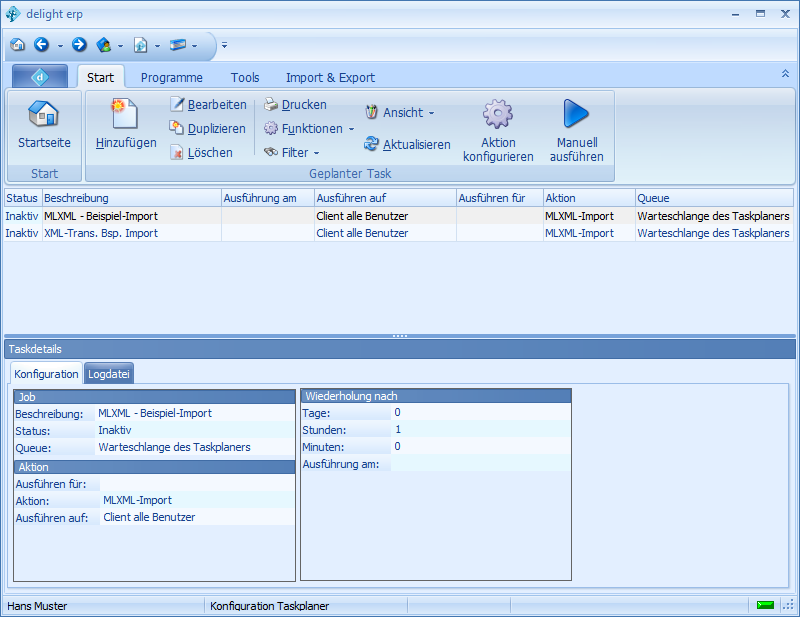
Task: Open the Import & Export tab
Action: click(x=330, y=77)
